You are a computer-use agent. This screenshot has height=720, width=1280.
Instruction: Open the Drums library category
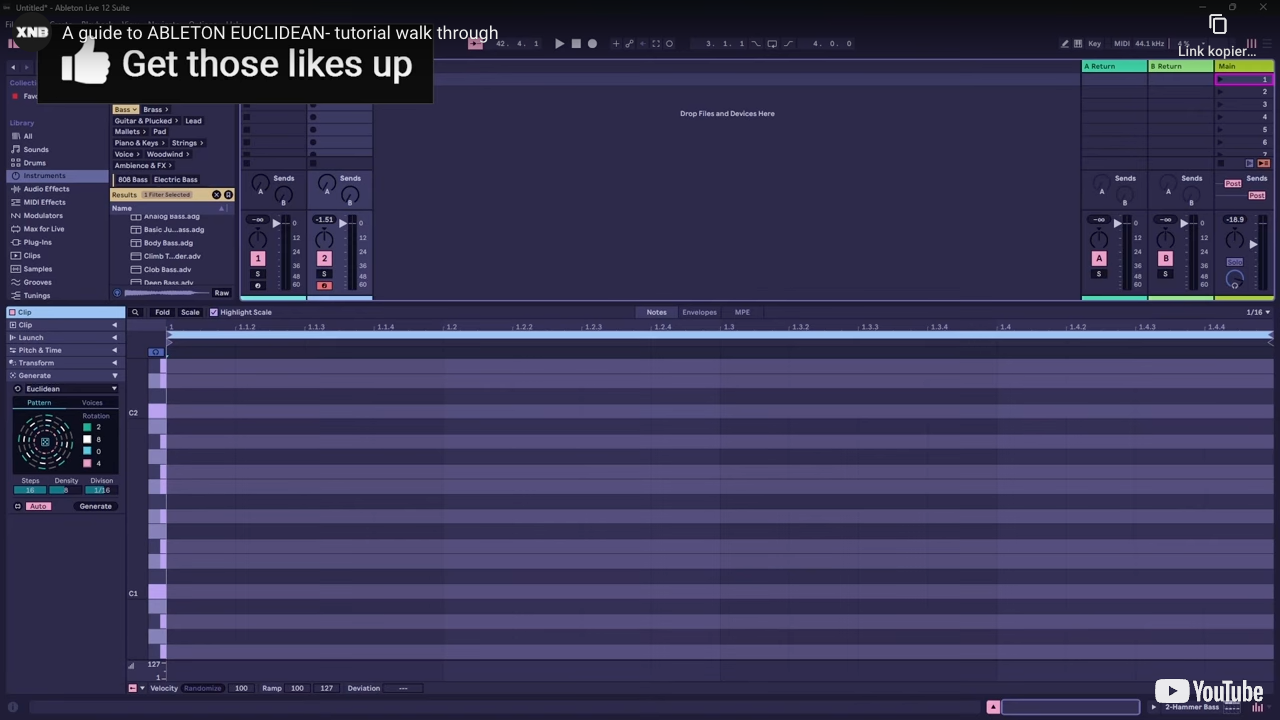coord(35,163)
